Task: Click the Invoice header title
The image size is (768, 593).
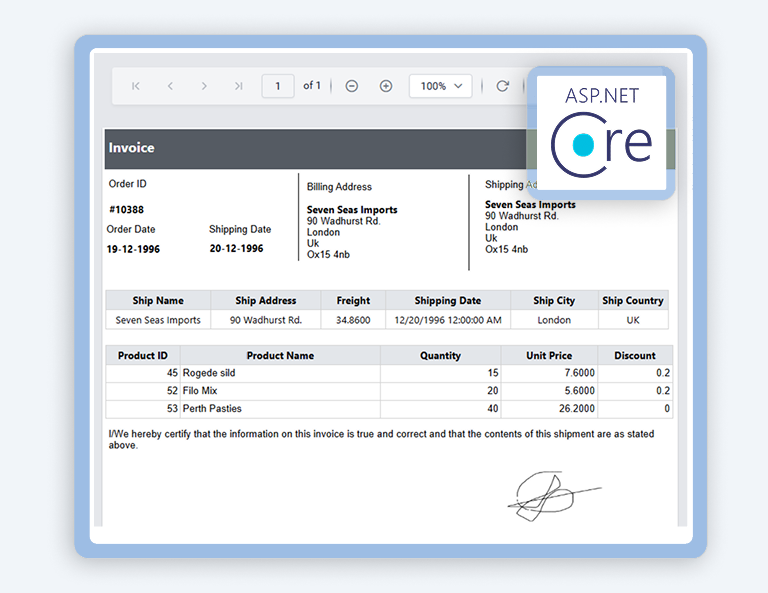Action: pyautogui.click(x=131, y=148)
